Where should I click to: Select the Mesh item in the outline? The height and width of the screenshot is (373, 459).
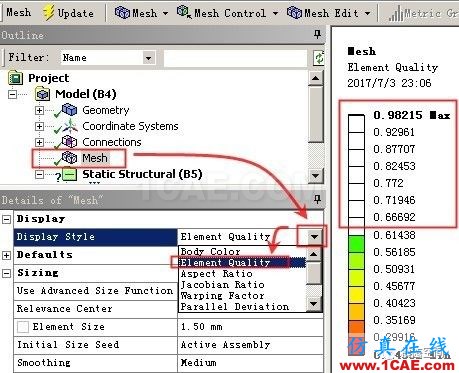coord(95,158)
